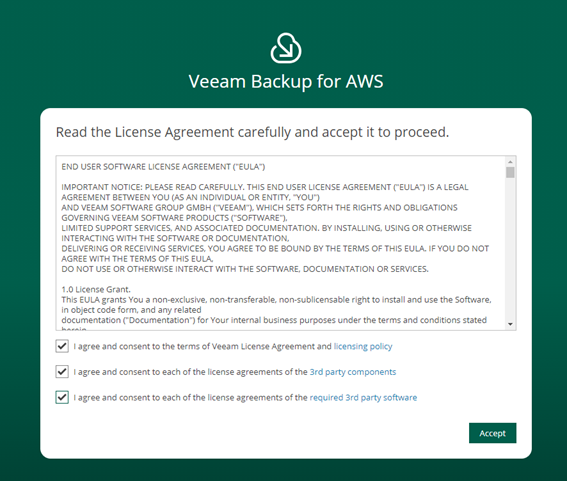Accept the license agreement
567x481 pixels.
coord(493,433)
